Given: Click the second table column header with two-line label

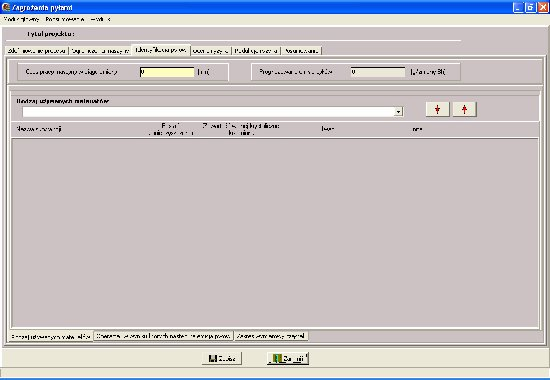Looking at the screenshot, I should pos(171,129).
